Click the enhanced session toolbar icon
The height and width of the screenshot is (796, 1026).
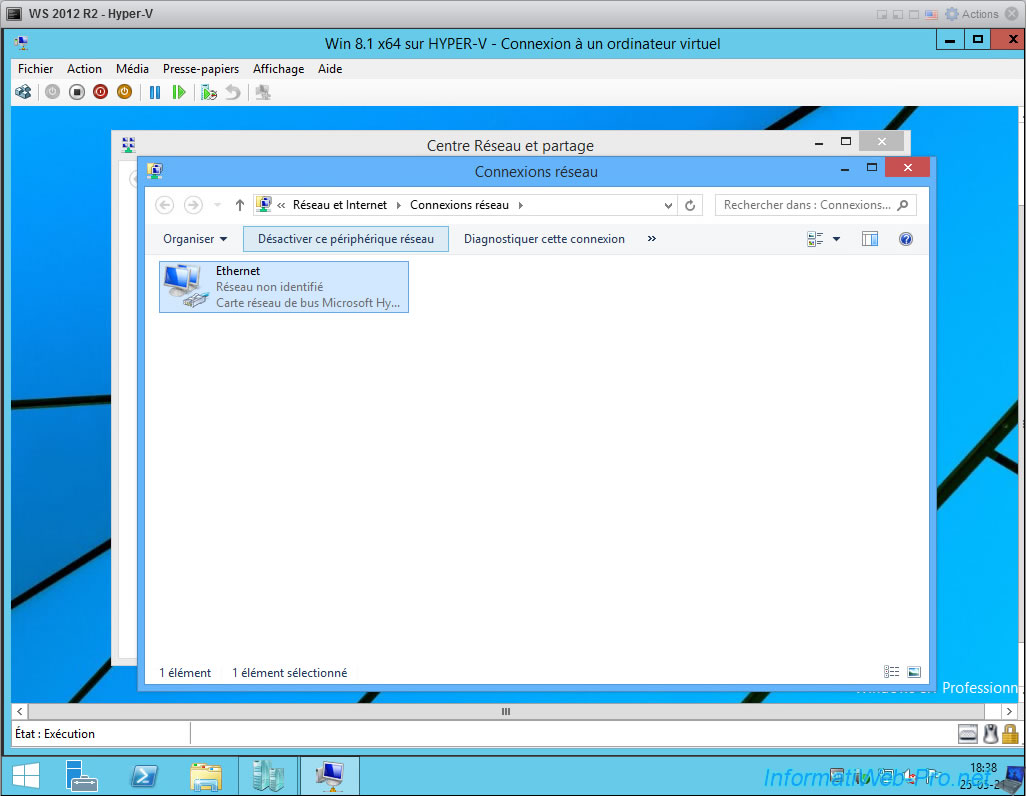point(263,92)
